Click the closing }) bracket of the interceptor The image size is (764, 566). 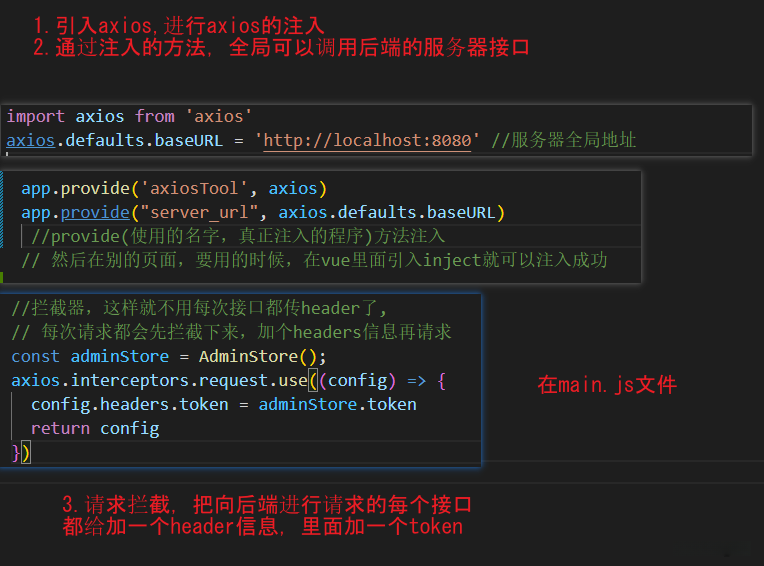21,452
